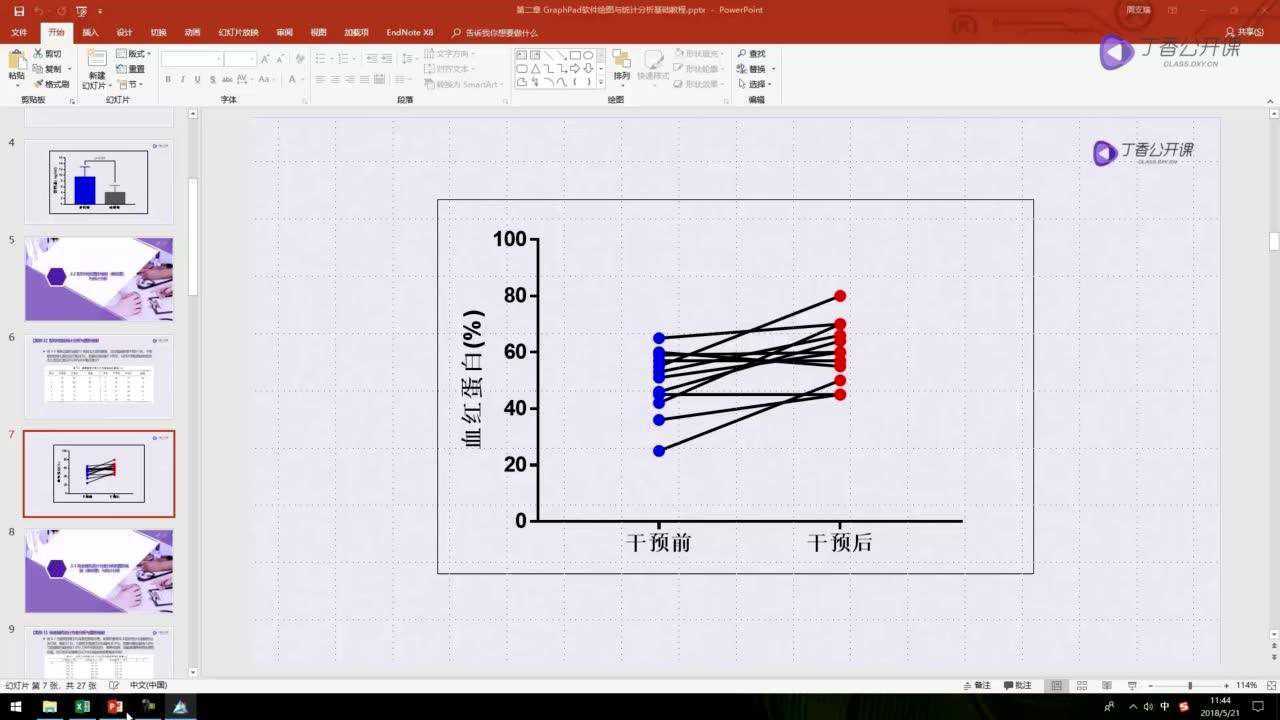Click the Save icon in quick access toolbar
Screen dimensions: 1280x720
click(x=18, y=10)
